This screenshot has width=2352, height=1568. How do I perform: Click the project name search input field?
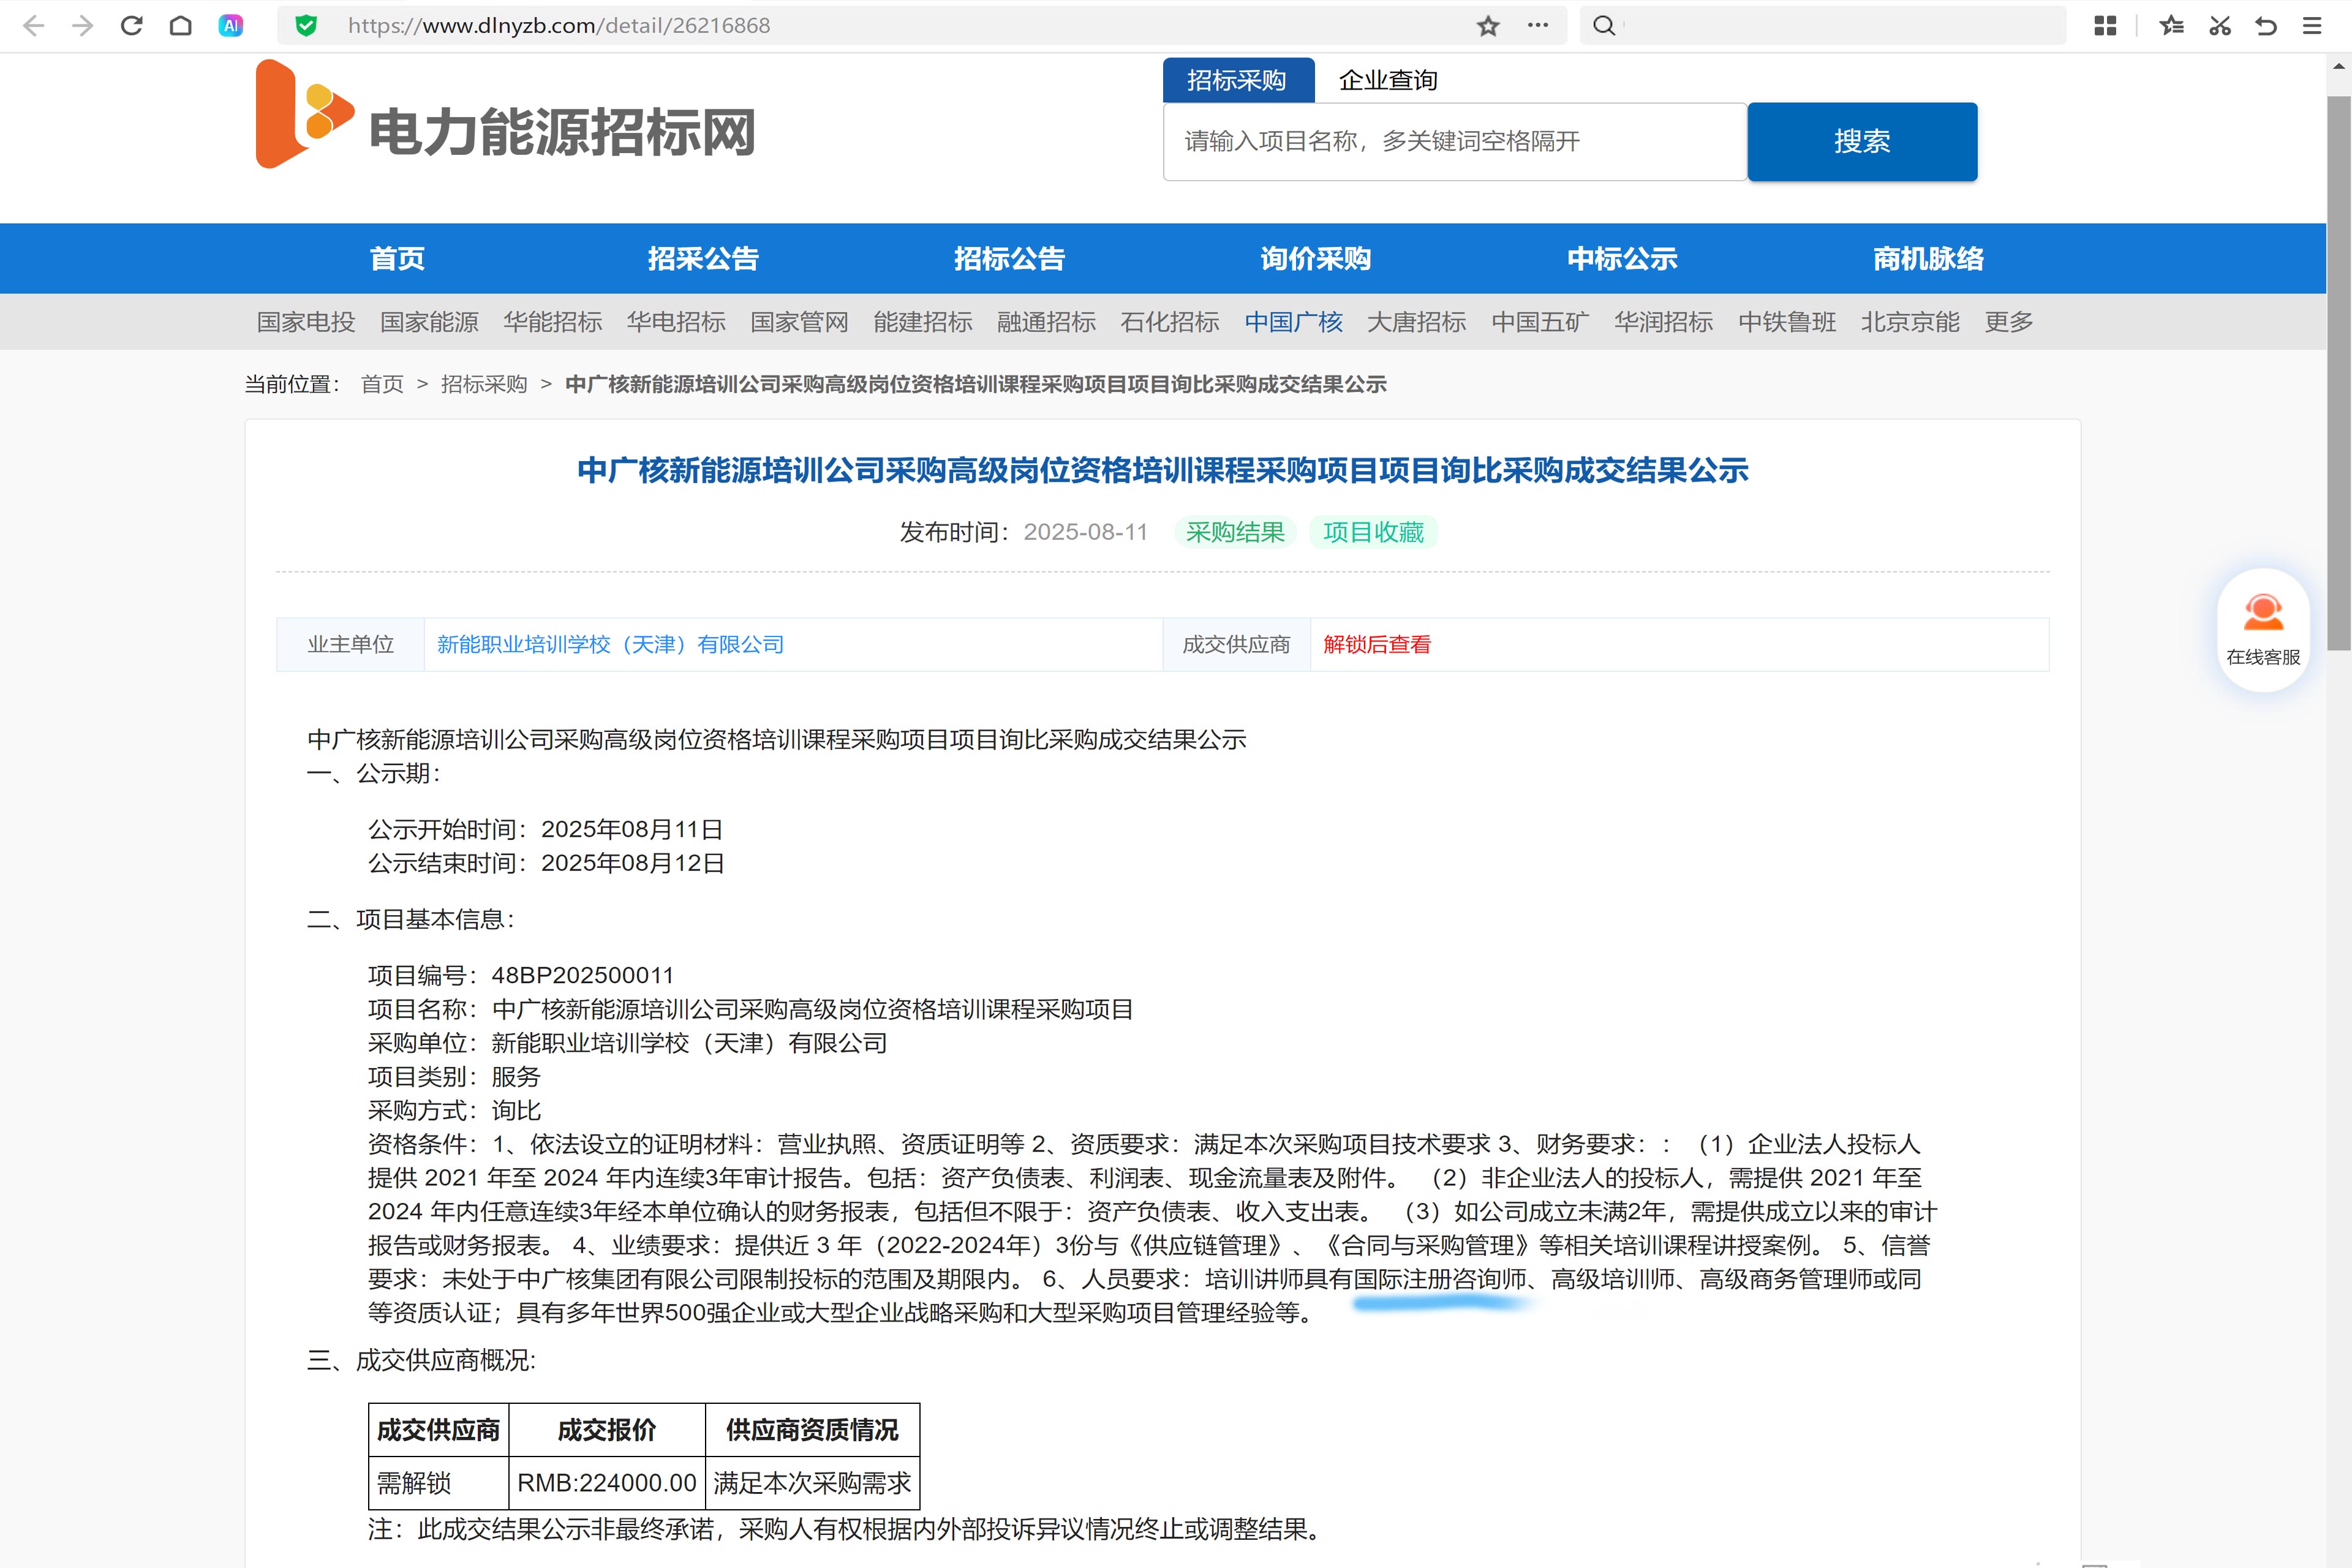tap(1454, 142)
